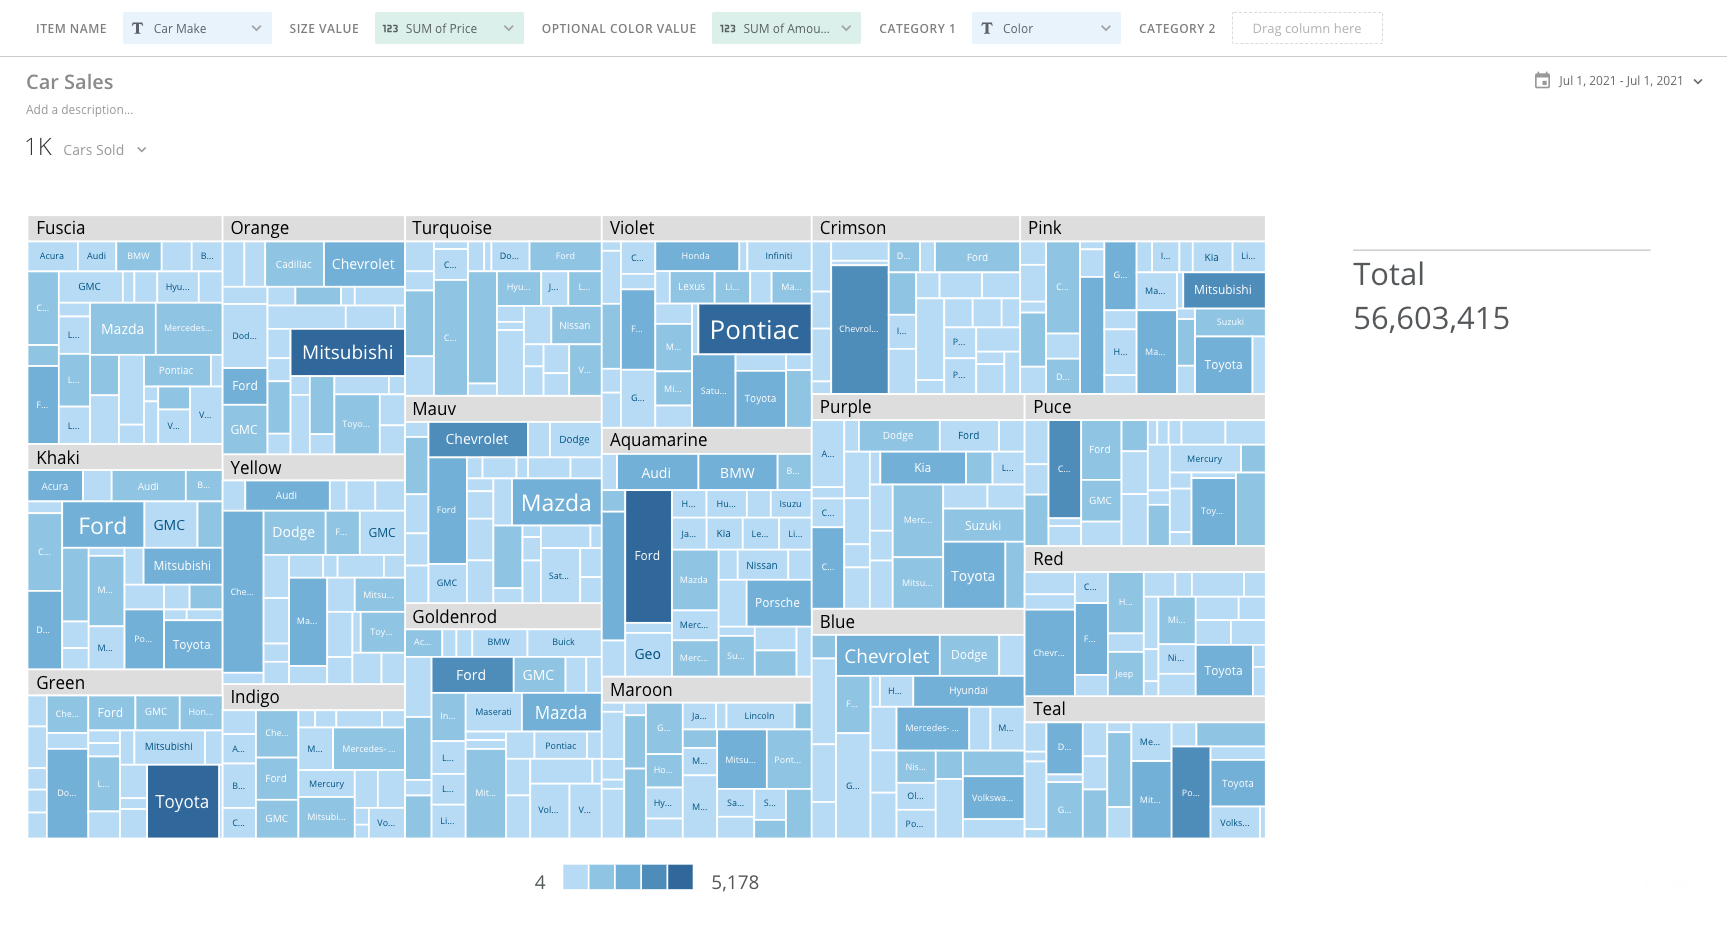Select the Mazda tile in the Mauv group

click(556, 502)
